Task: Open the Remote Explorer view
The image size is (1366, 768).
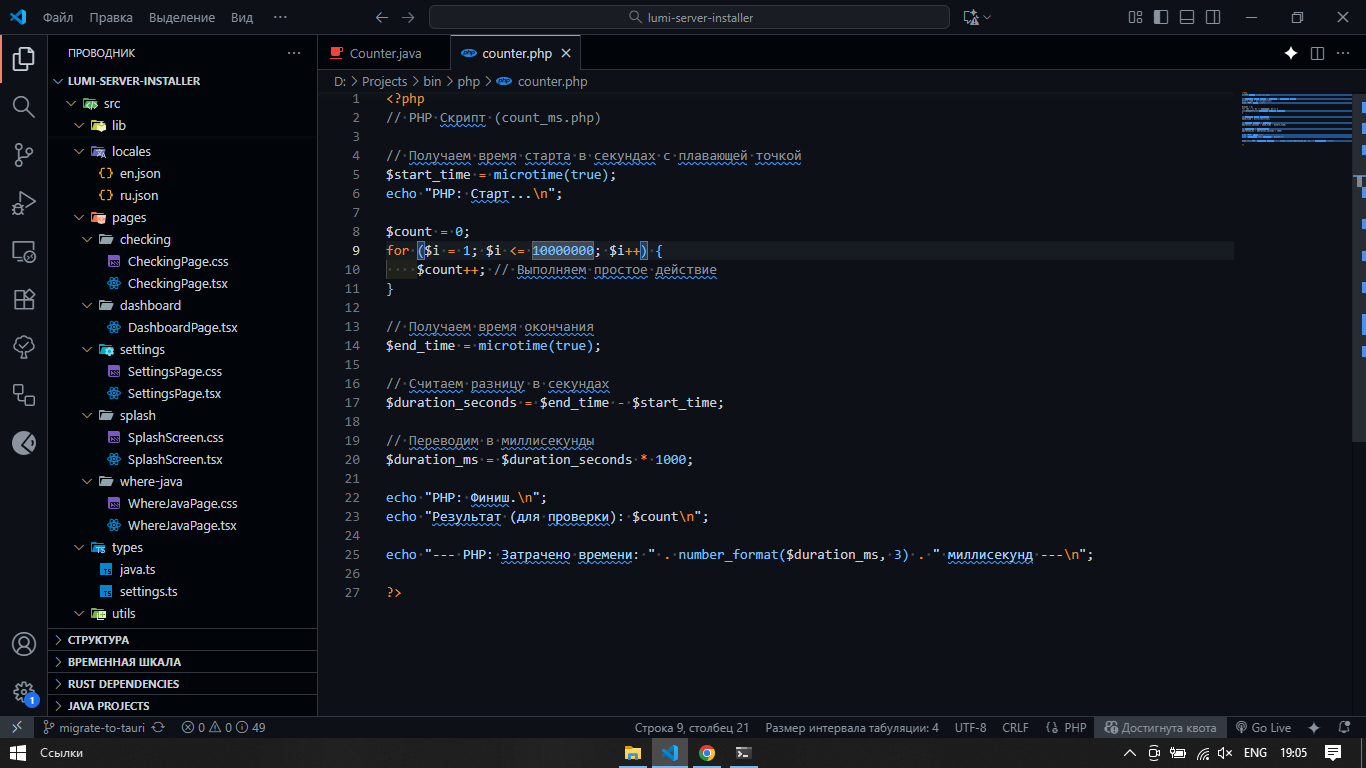Action: coord(23,251)
